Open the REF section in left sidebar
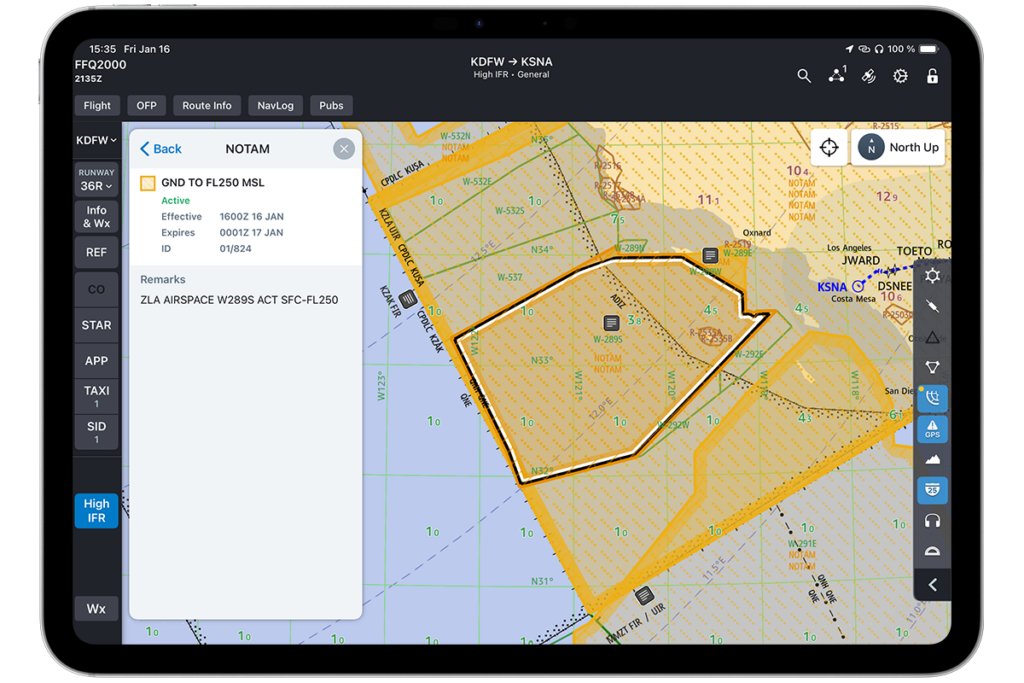Screen dimensions: 1024x683 pyautogui.click(x=96, y=252)
